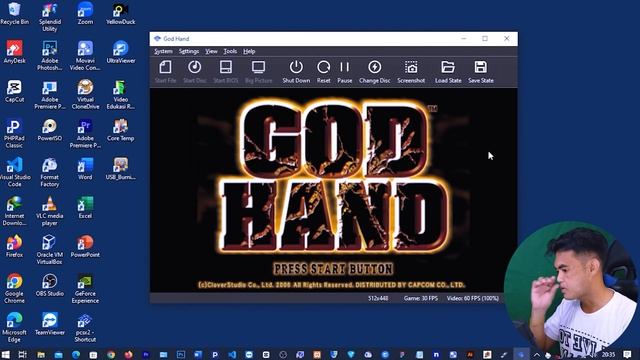Select the PowerISO desktop icon
640x360 pixels.
tap(50, 130)
